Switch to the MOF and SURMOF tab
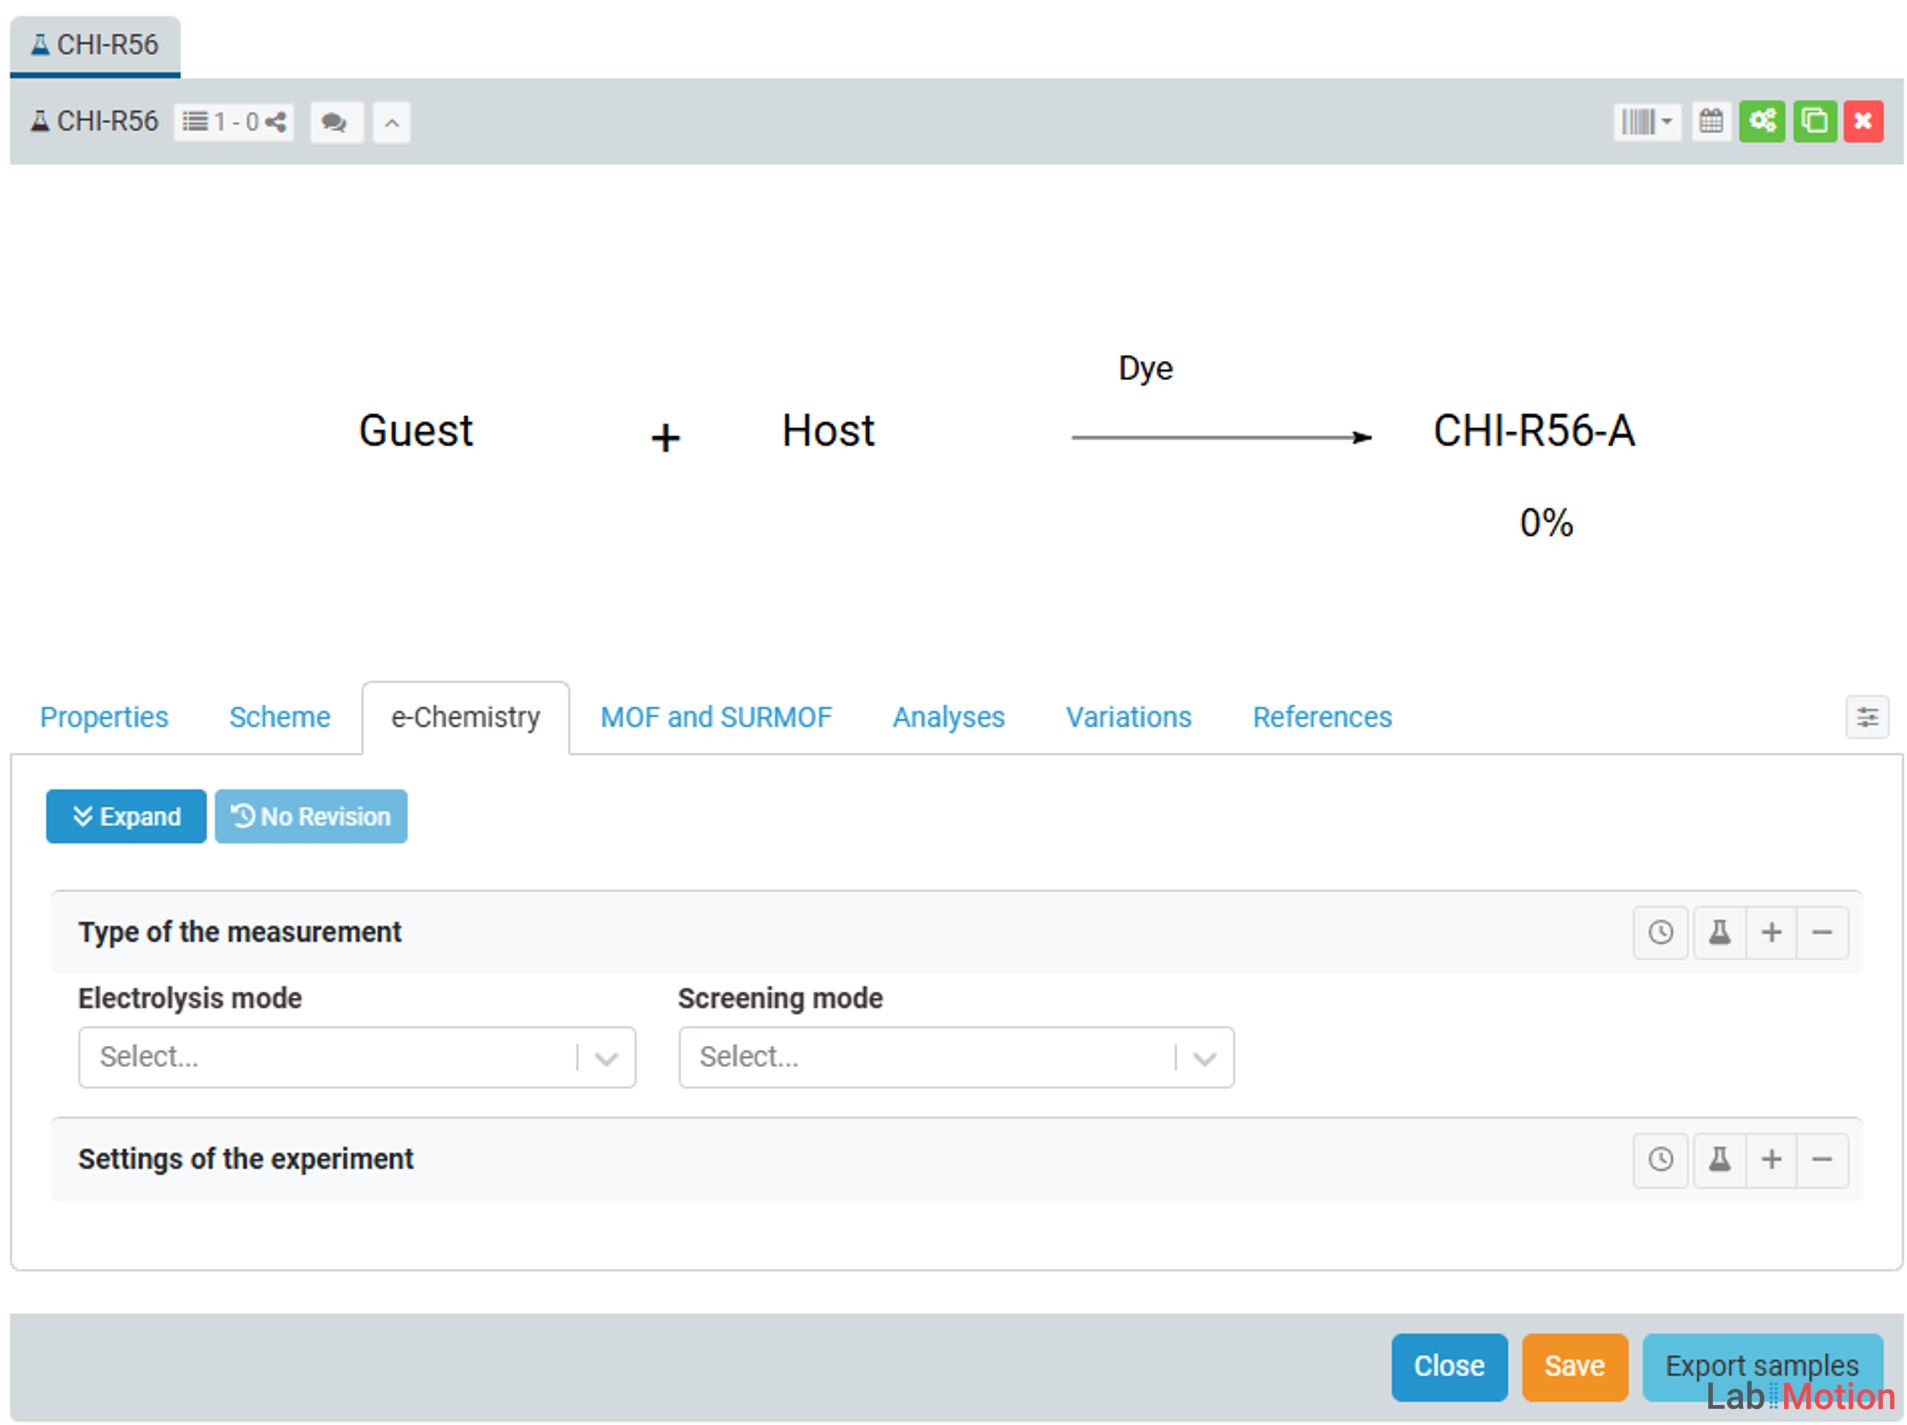The height and width of the screenshot is (1425, 1907). click(x=715, y=717)
